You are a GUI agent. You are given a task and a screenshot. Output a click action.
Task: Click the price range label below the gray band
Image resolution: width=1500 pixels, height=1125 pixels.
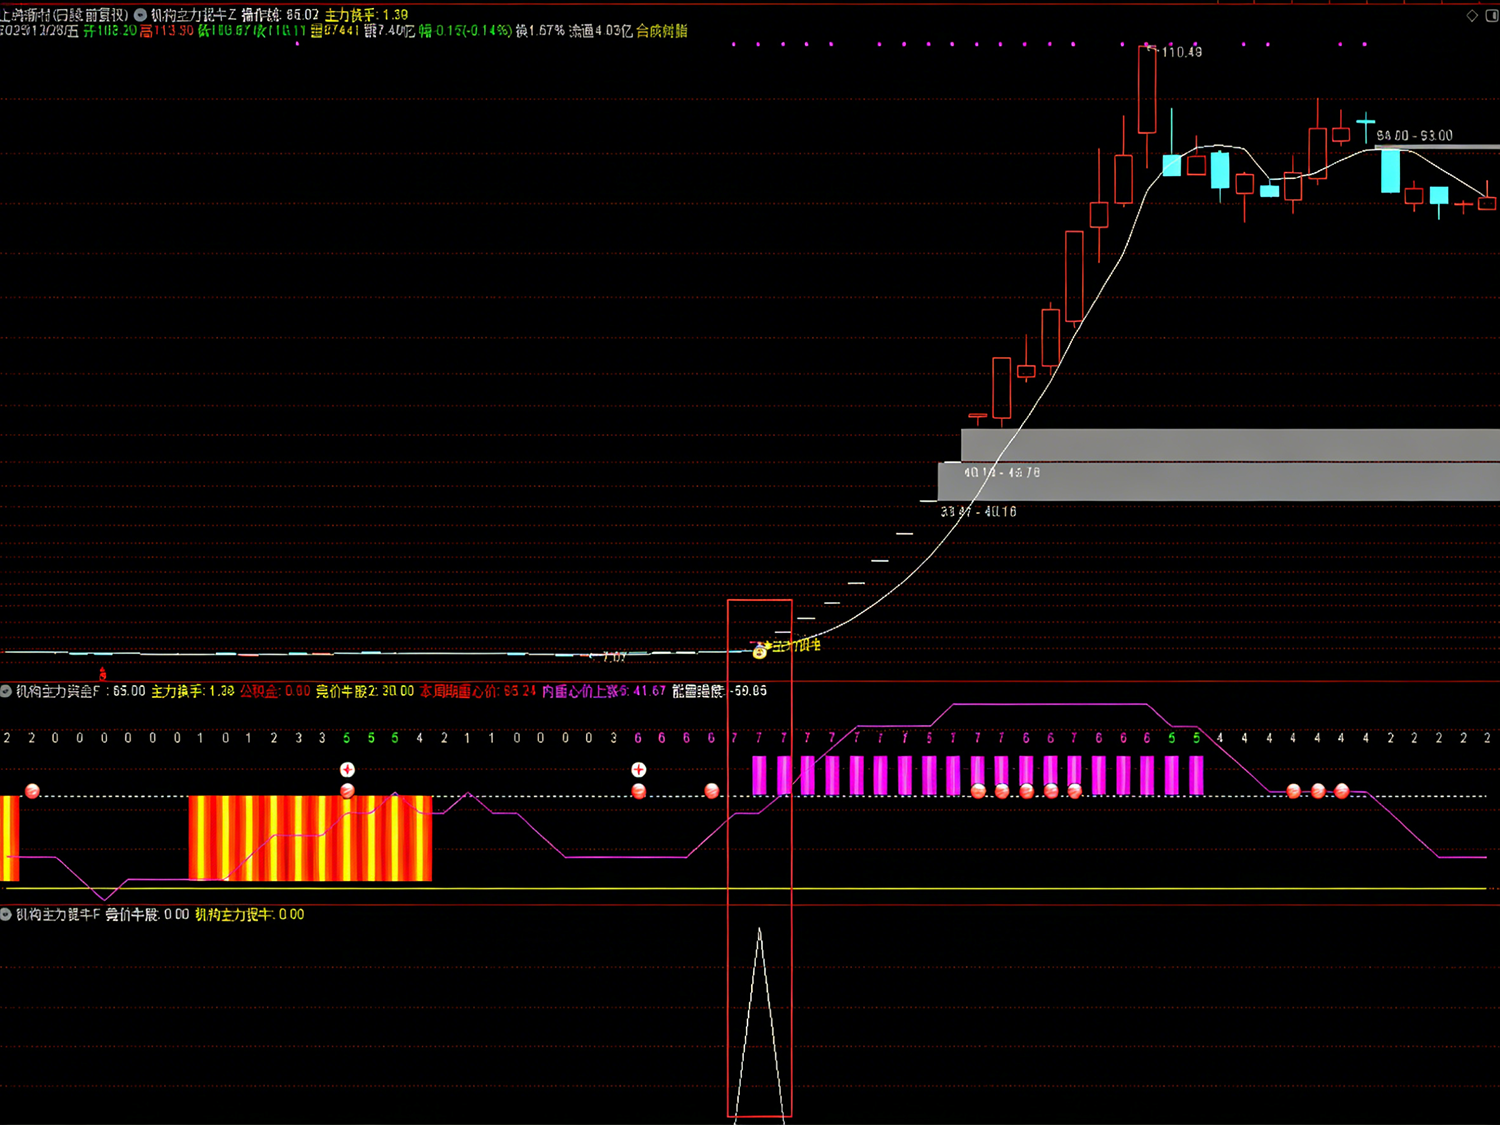[x=978, y=511]
